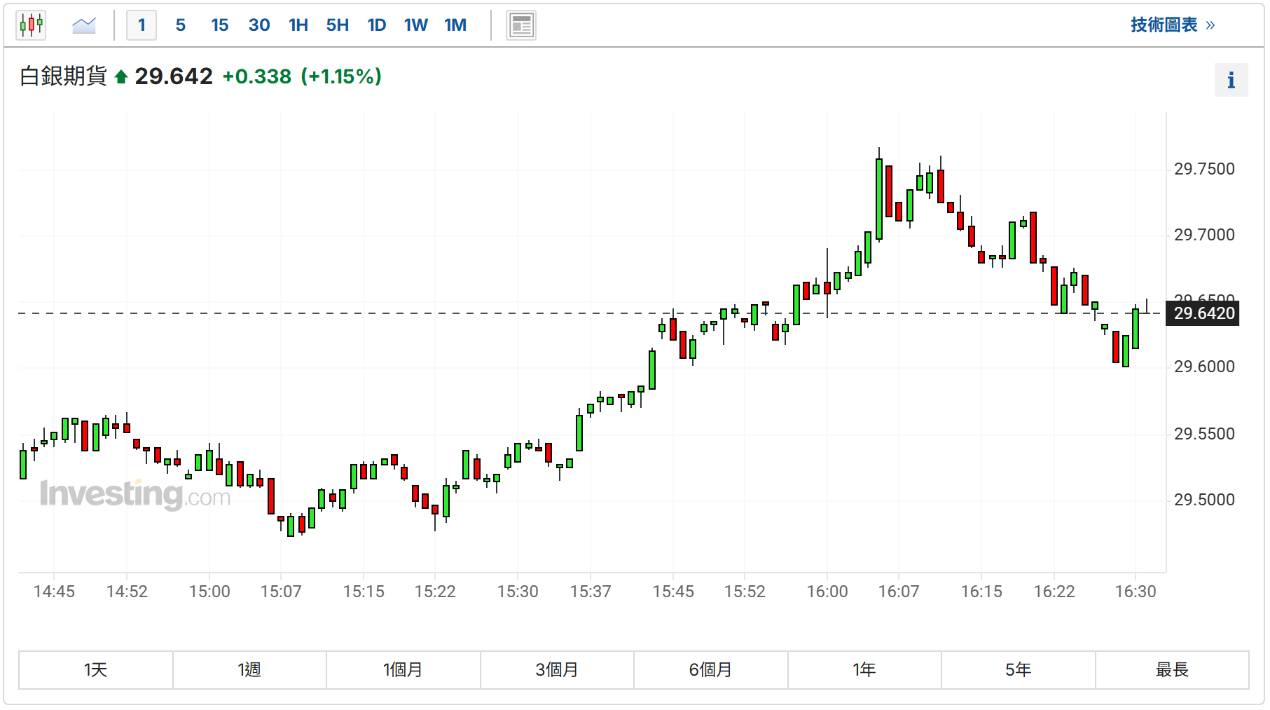
Task: Switch interval to 5 minutes
Action: tap(180, 25)
